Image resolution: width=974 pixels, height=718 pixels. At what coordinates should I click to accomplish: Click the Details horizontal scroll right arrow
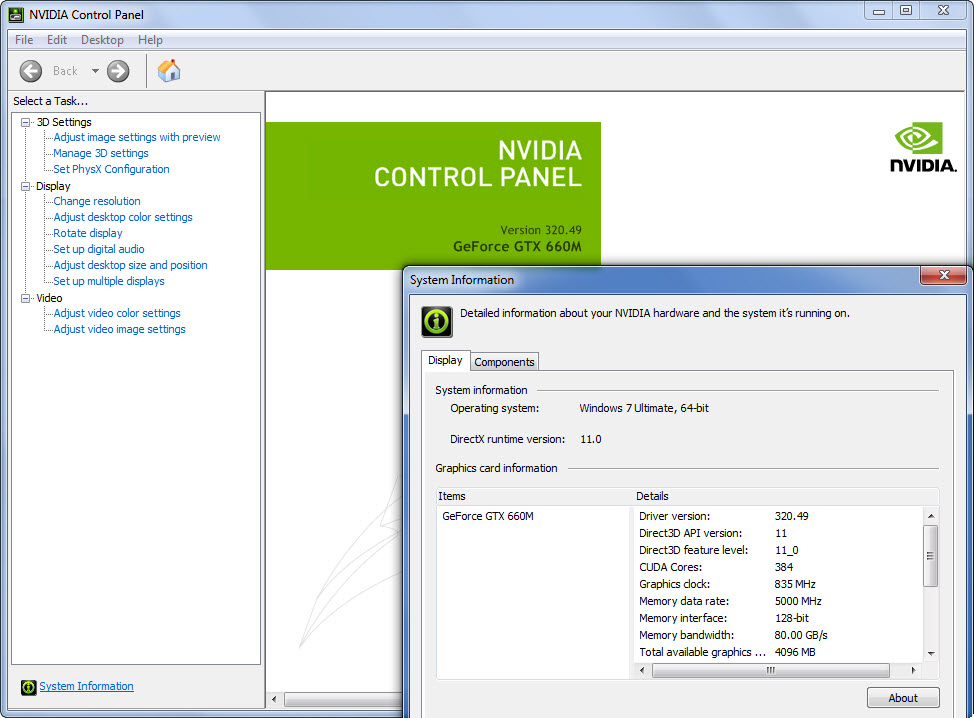point(913,670)
